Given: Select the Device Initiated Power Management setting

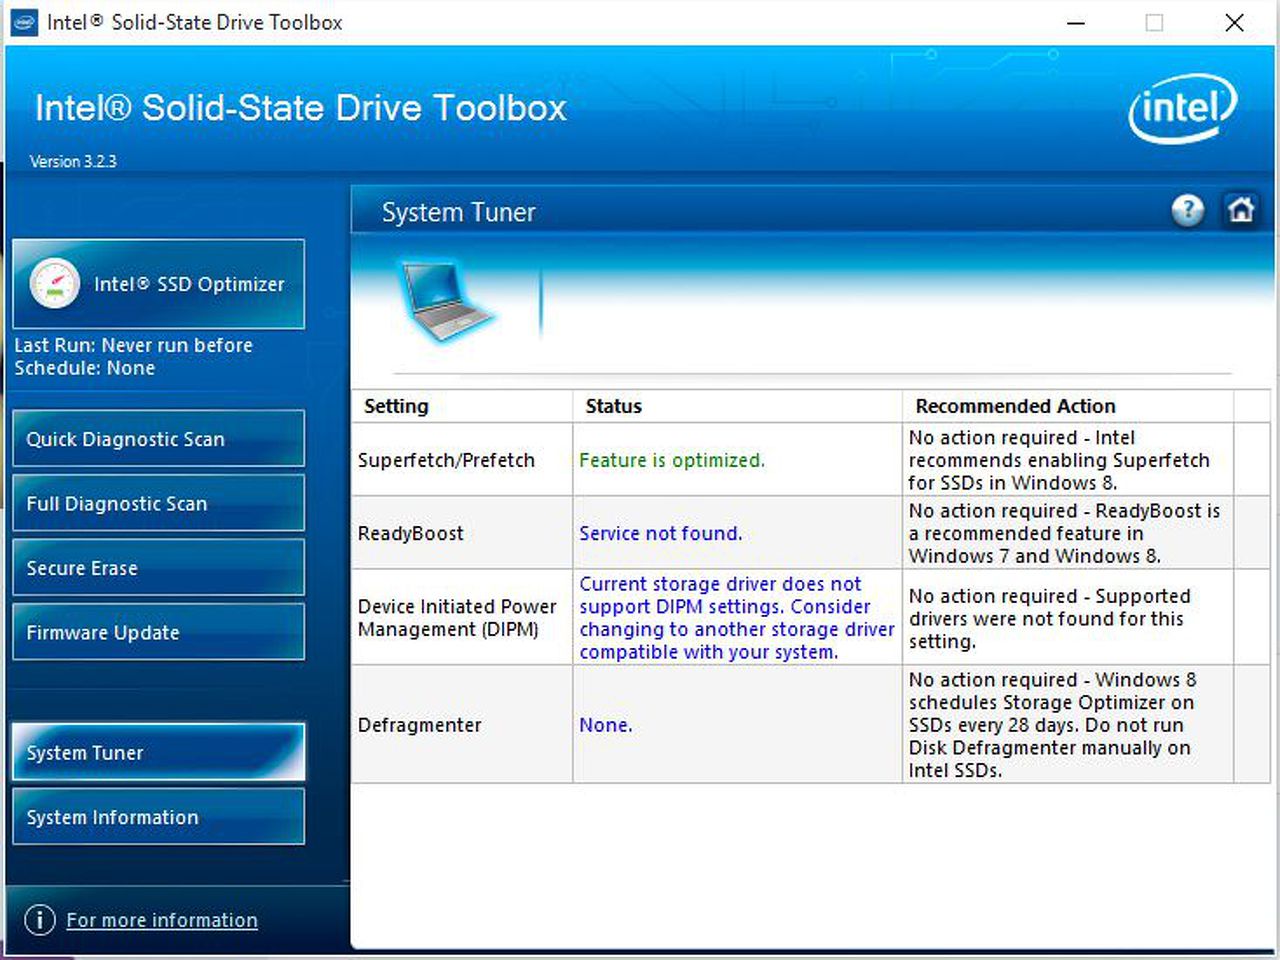Looking at the screenshot, I should pos(457,618).
